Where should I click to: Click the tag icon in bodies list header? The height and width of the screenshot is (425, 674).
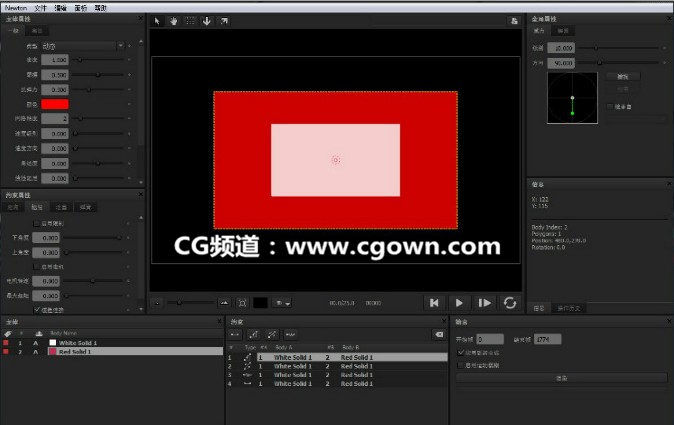(8, 333)
